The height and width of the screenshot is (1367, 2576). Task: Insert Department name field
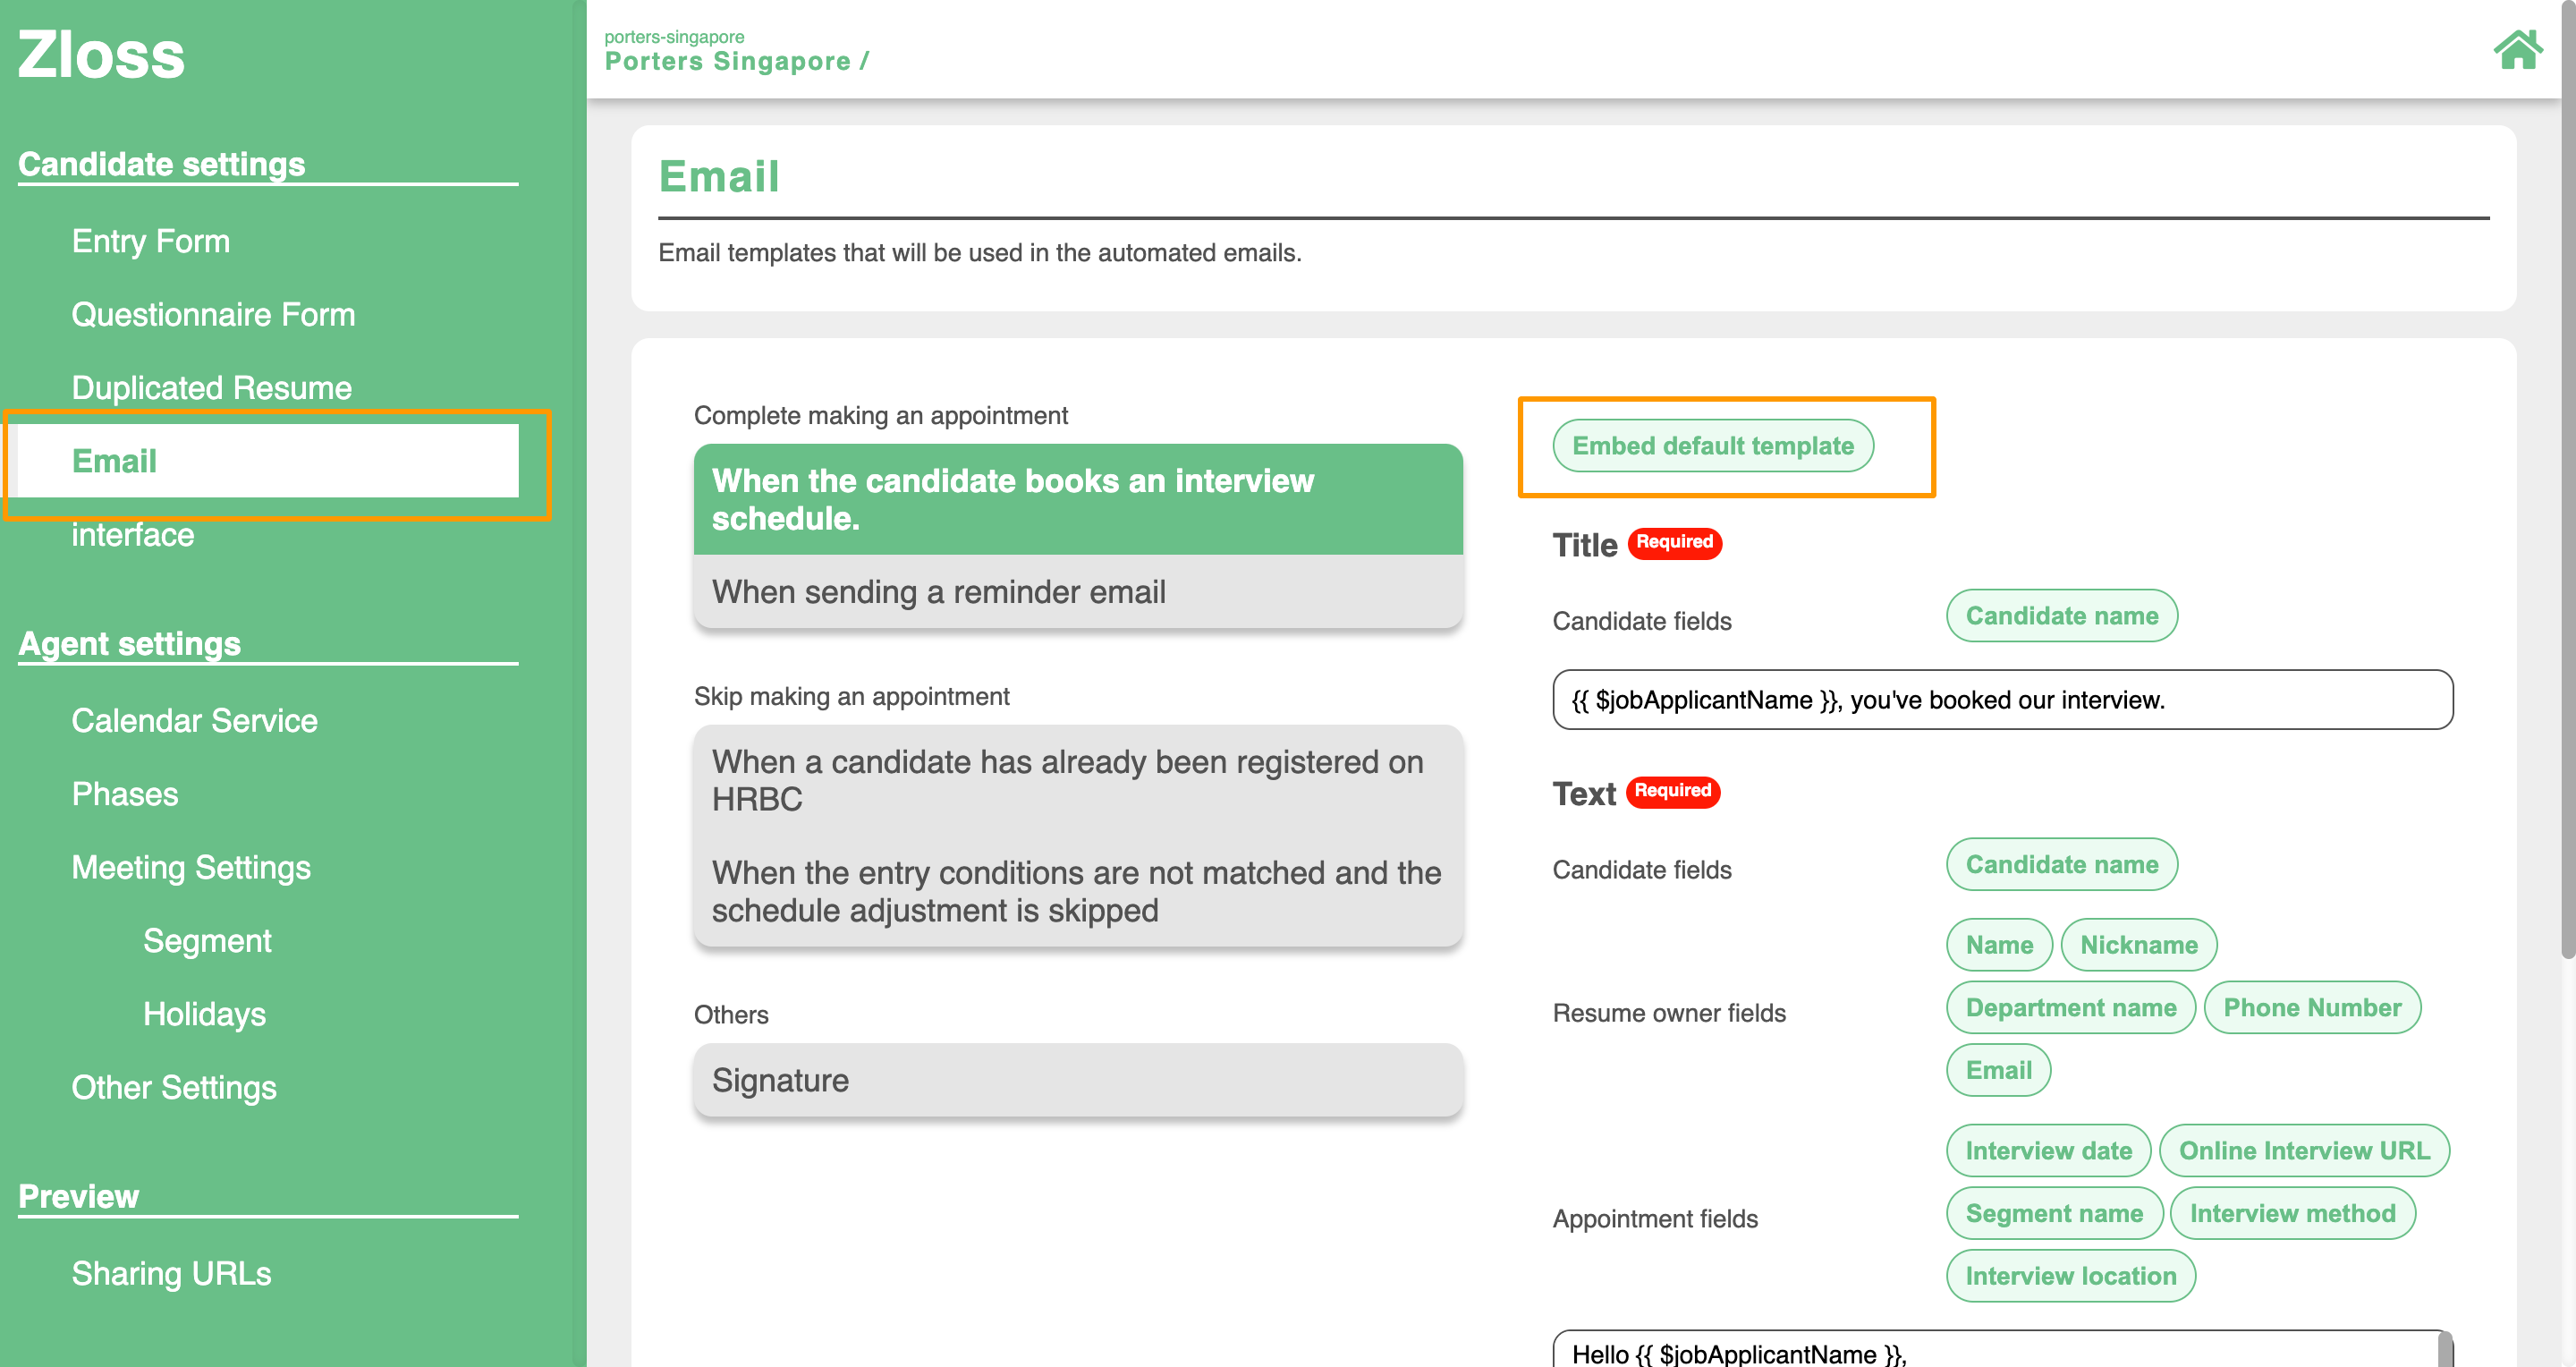click(2070, 1007)
